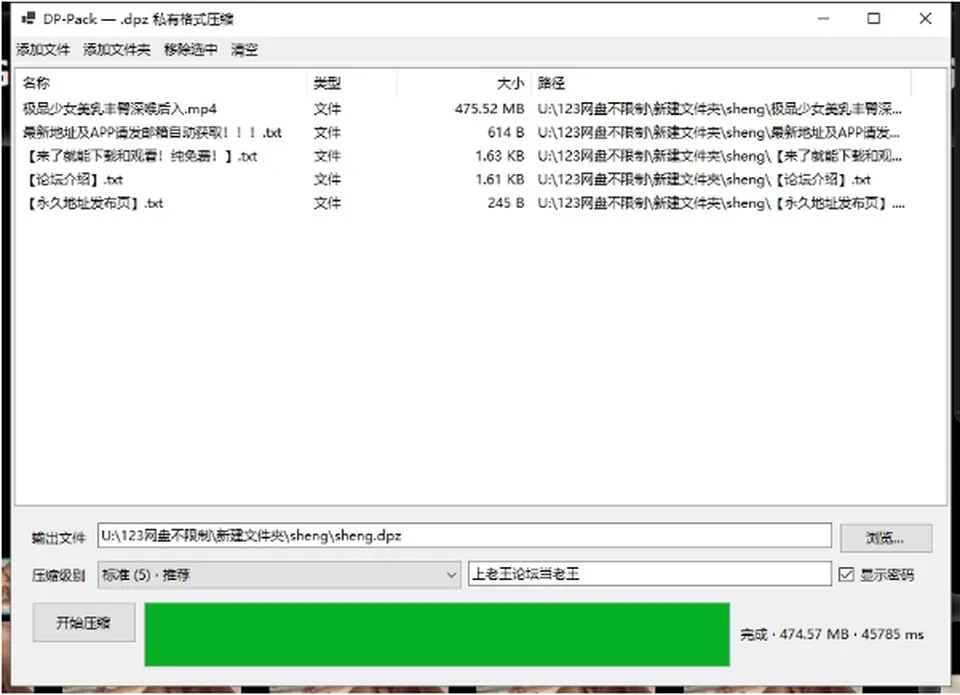Select the 【永久地址发布页】.txt file name
The width and height of the screenshot is (960, 695).
(x=93, y=203)
